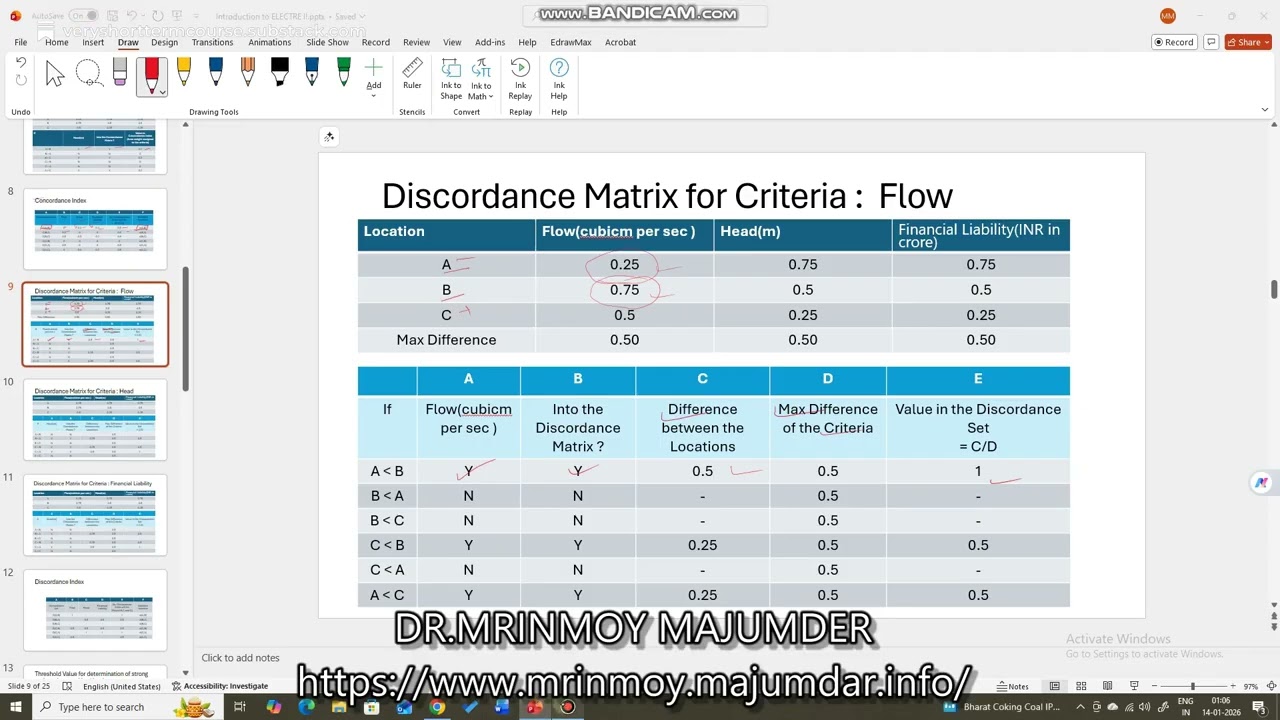Open Ink Help

[x=559, y=78]
